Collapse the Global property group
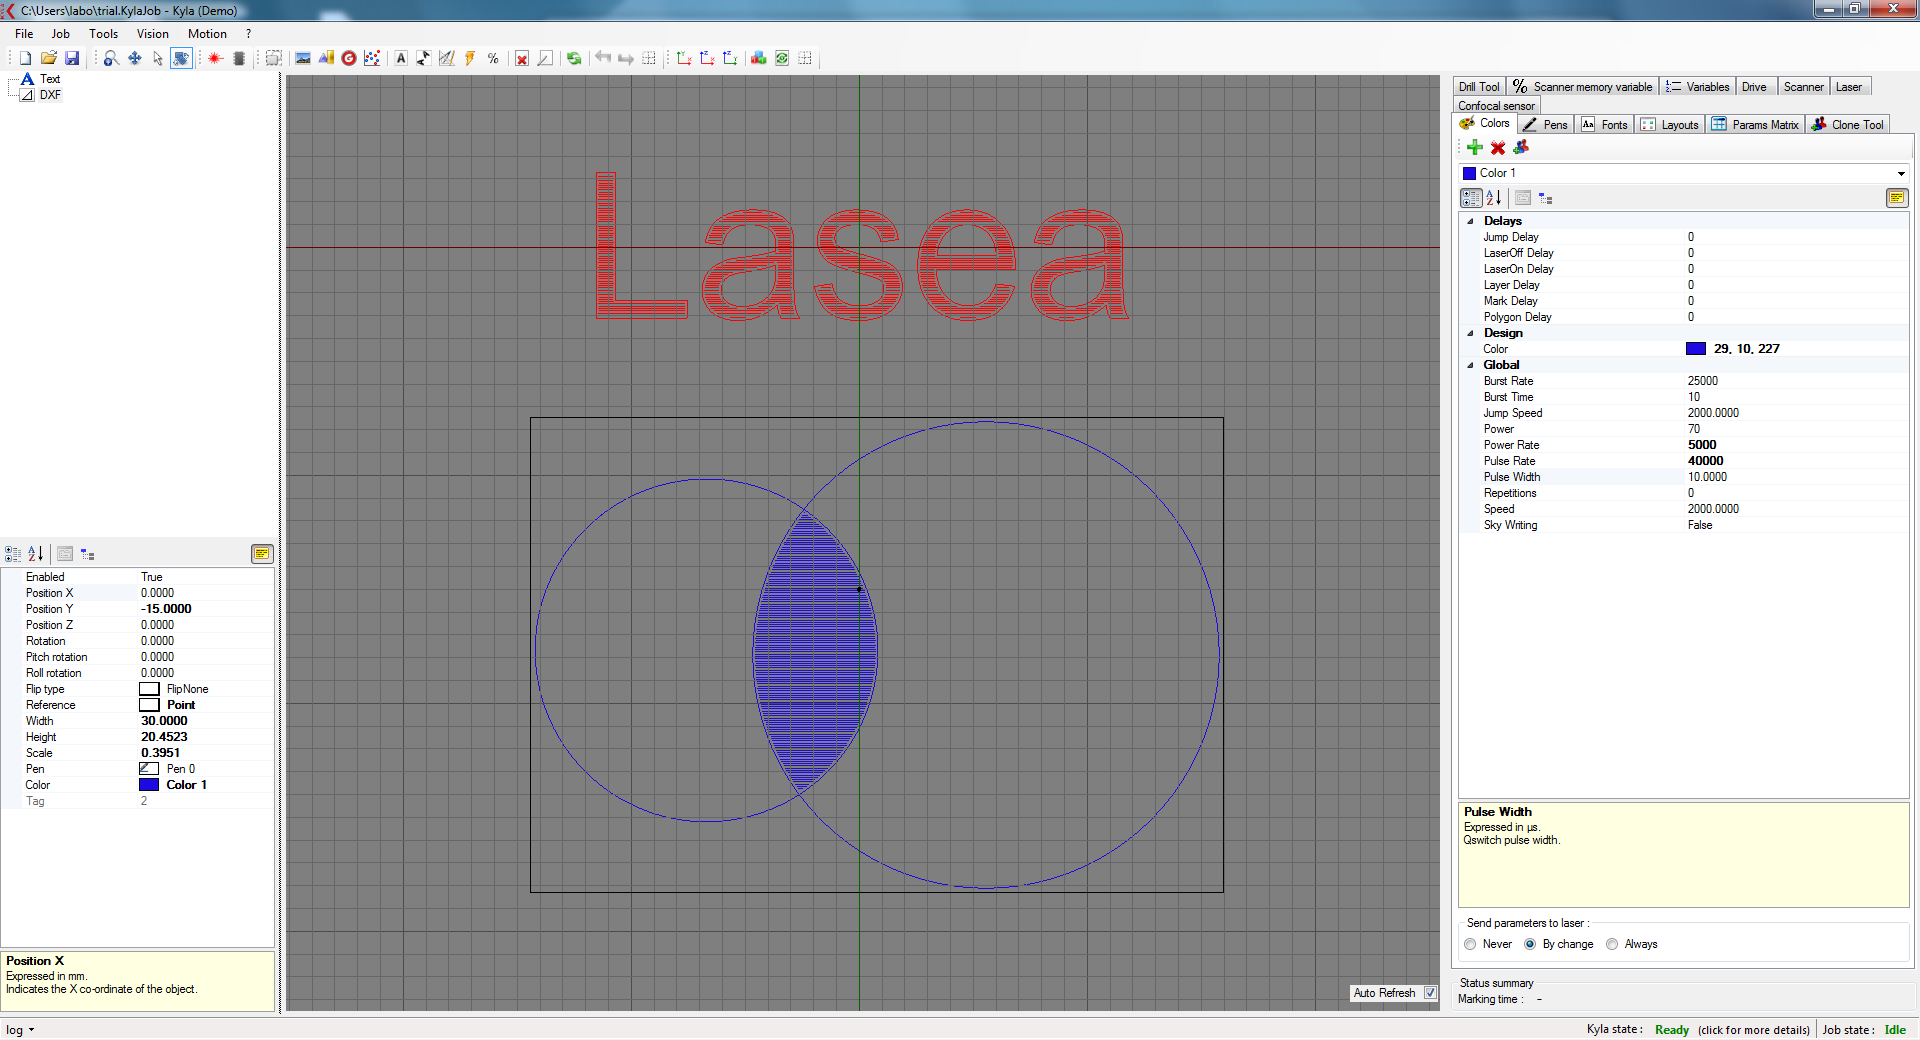This screenshot has height=1040, width=1920. (1470, 365)
